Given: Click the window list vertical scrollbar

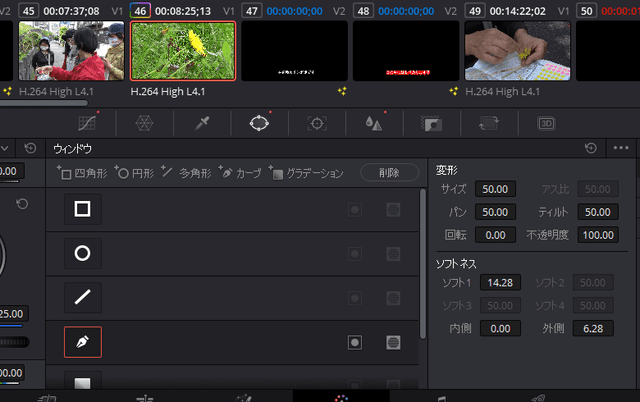Looking at the screenshot, I should click(x=423, y=264).
